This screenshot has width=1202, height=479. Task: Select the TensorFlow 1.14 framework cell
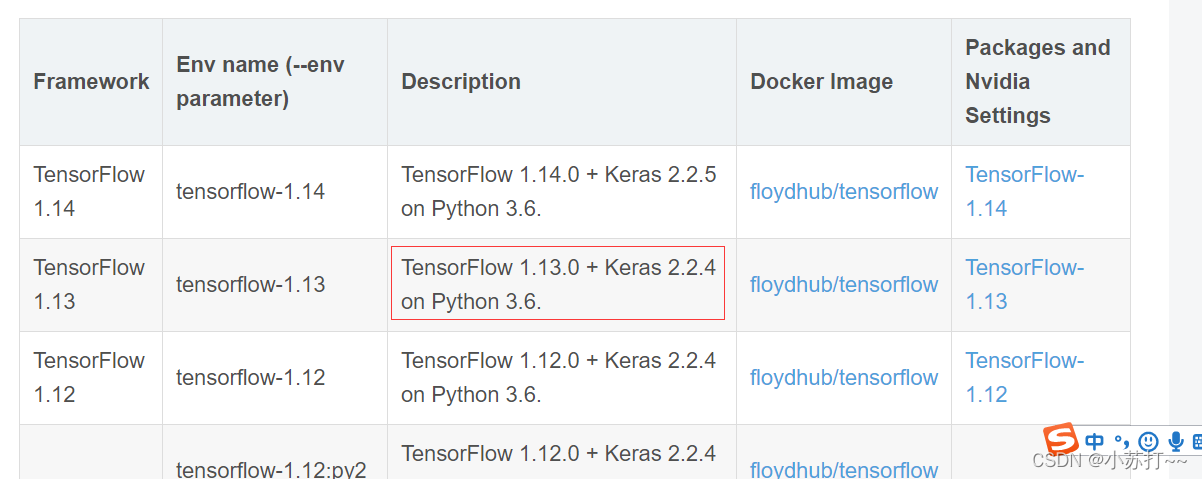click(x=89, y=191)
